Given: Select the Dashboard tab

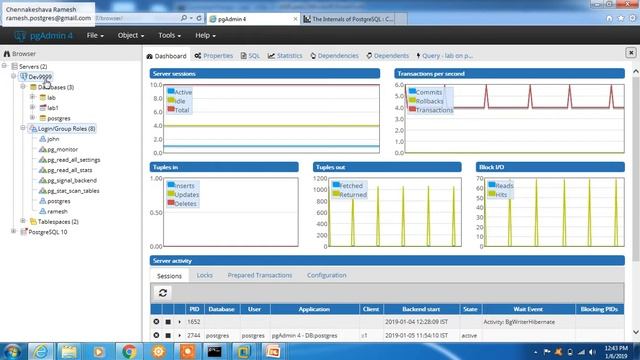Looking at the screenshot, I should tap(166, 56).
